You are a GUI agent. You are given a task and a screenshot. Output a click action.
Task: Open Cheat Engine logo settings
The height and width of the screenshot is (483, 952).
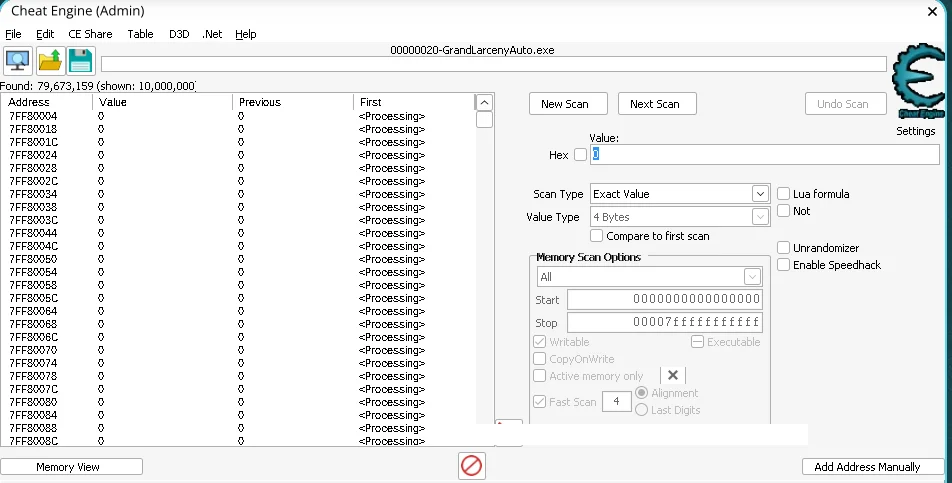point(920,81)
